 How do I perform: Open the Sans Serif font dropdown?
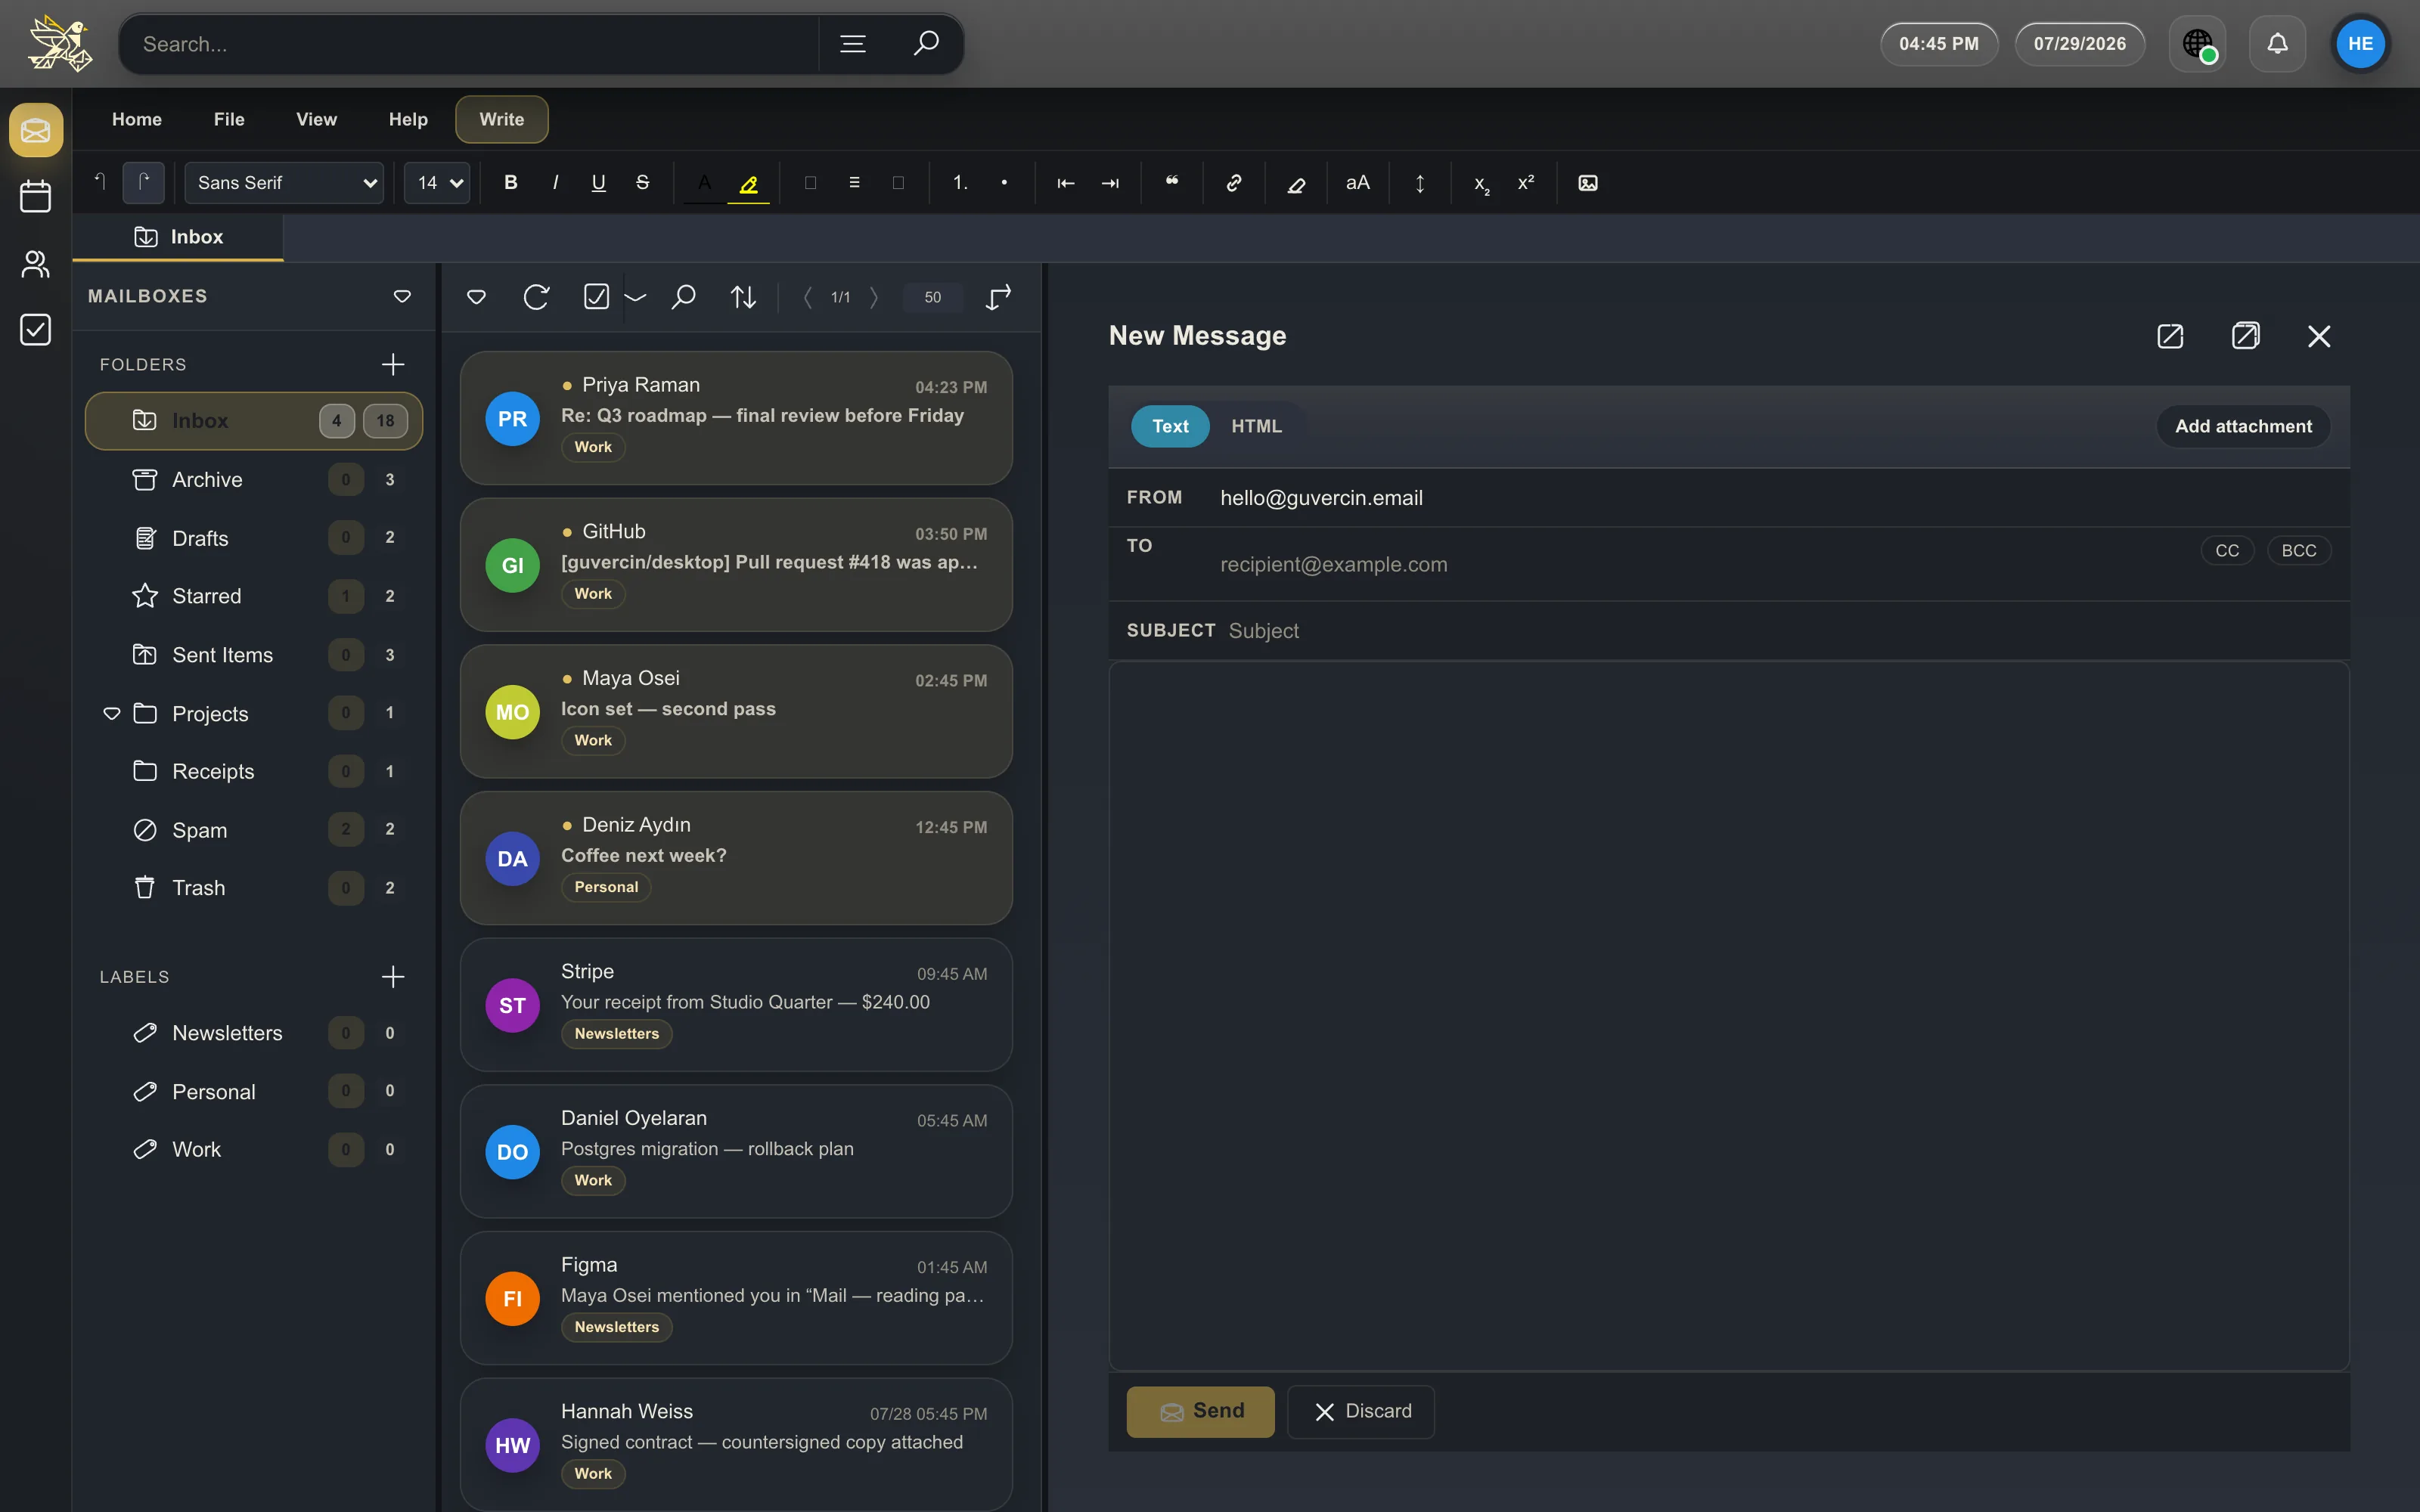(x=284, y=183)
